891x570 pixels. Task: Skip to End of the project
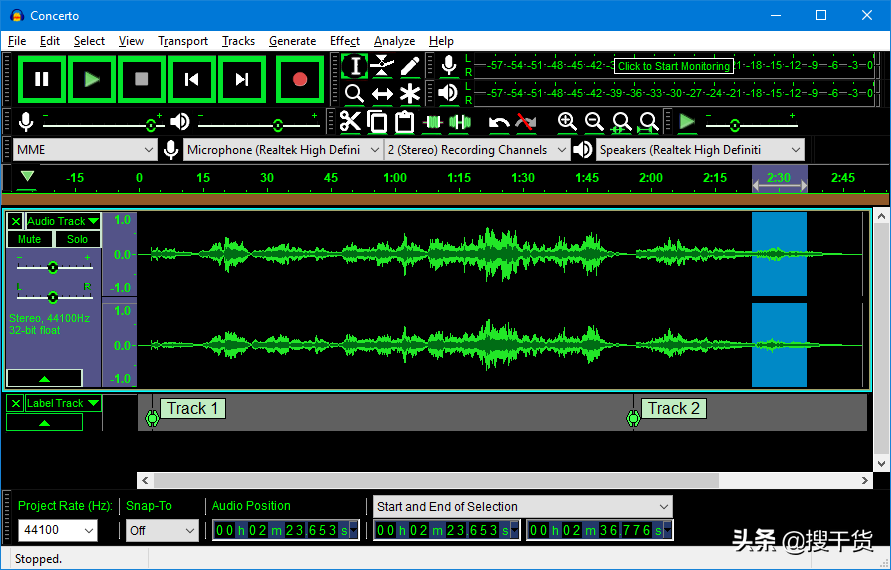(x=242, y=79)
